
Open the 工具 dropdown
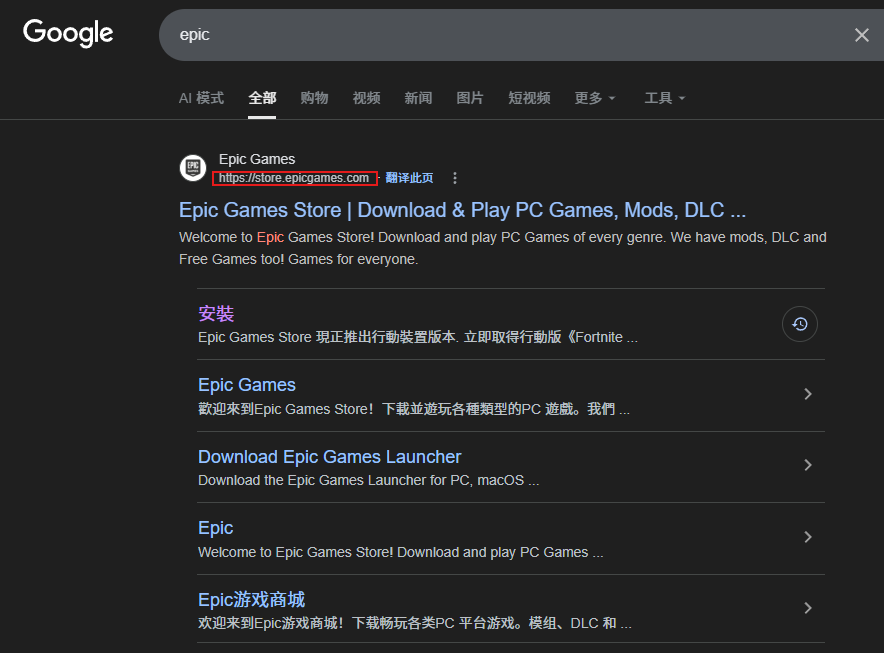point(665,98)
